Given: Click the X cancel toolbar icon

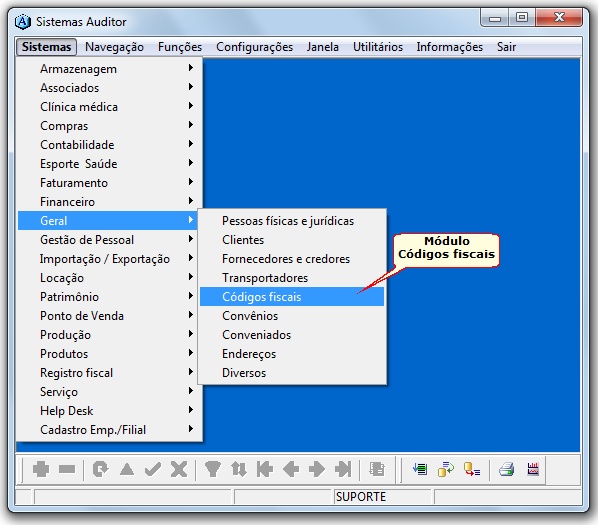Looking at the screenshot, I should tap(179, 469).
